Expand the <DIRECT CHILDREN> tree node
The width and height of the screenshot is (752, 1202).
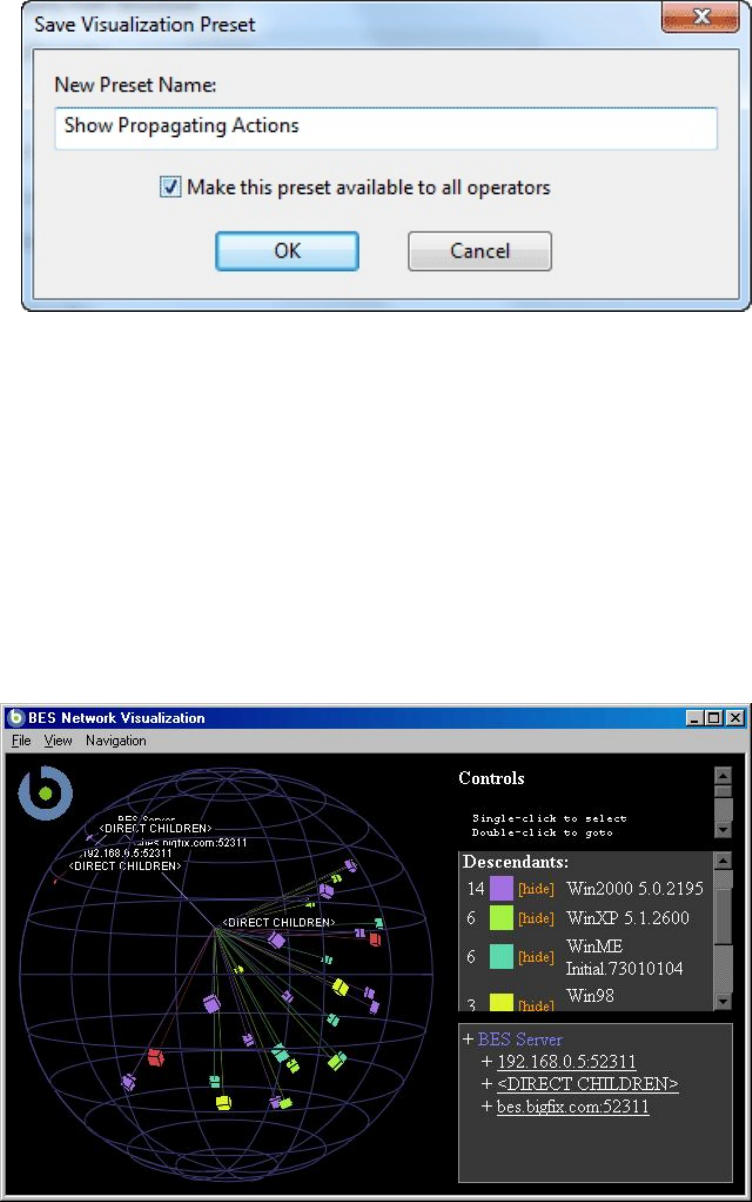(x=486, y=1084)
